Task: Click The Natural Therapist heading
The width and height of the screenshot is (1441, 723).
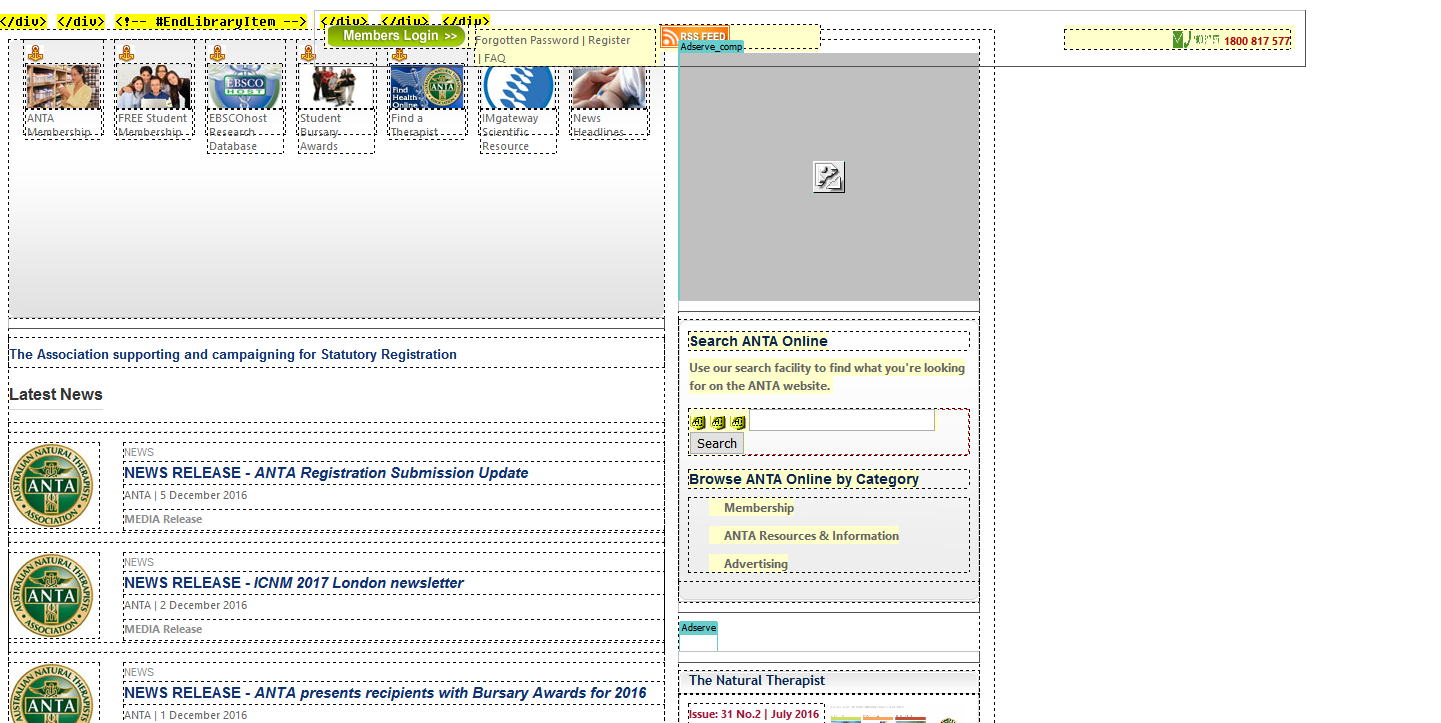Action: point(757,680)
